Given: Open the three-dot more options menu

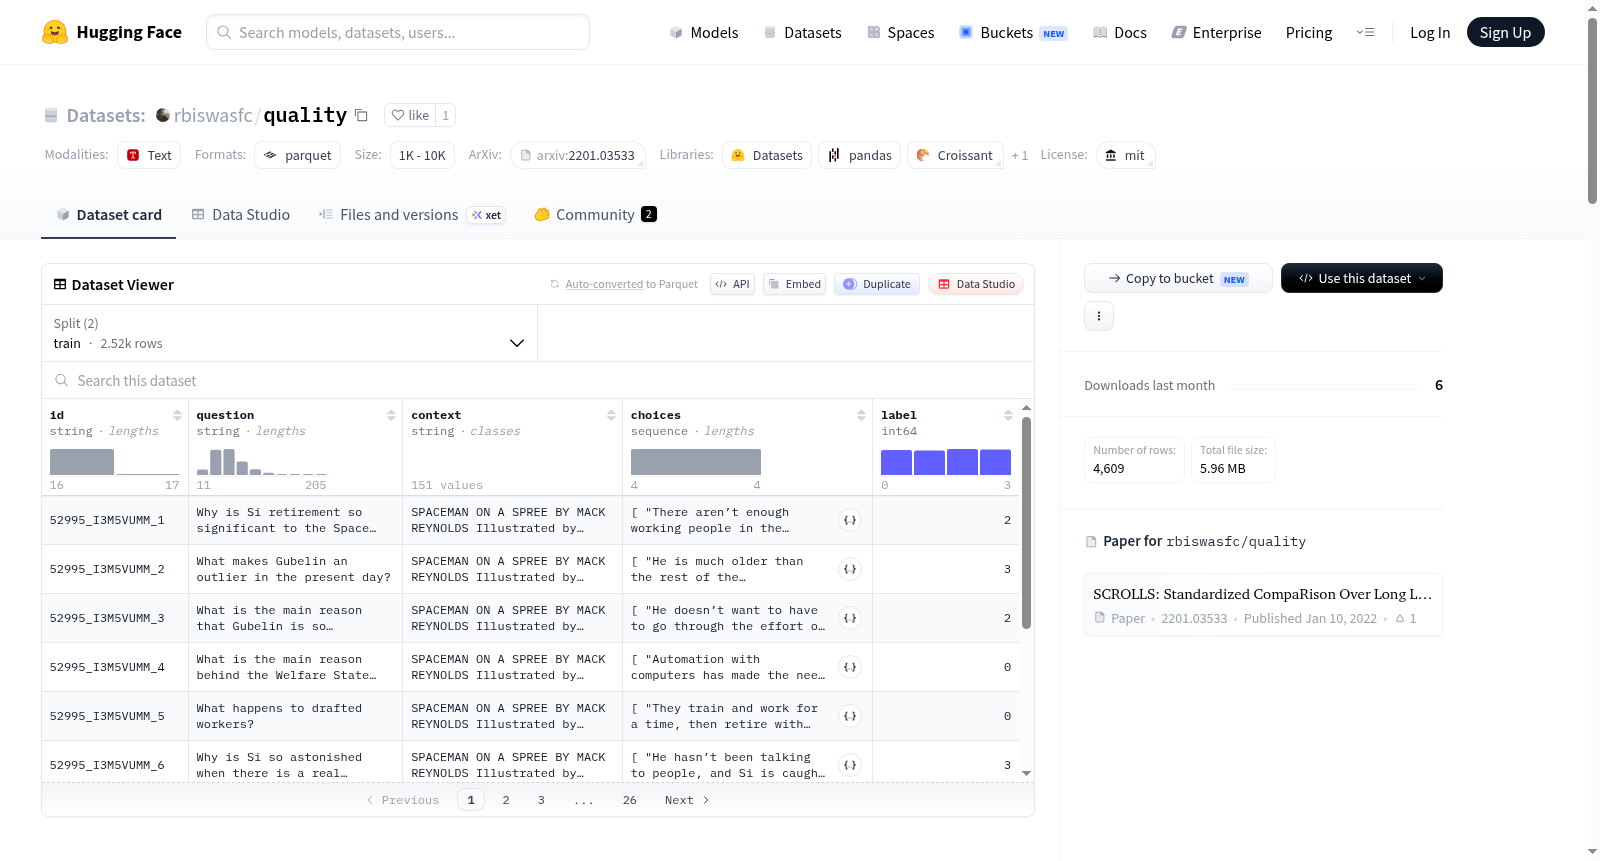Looking at the screenshot, I should (x=1099, y=316).
